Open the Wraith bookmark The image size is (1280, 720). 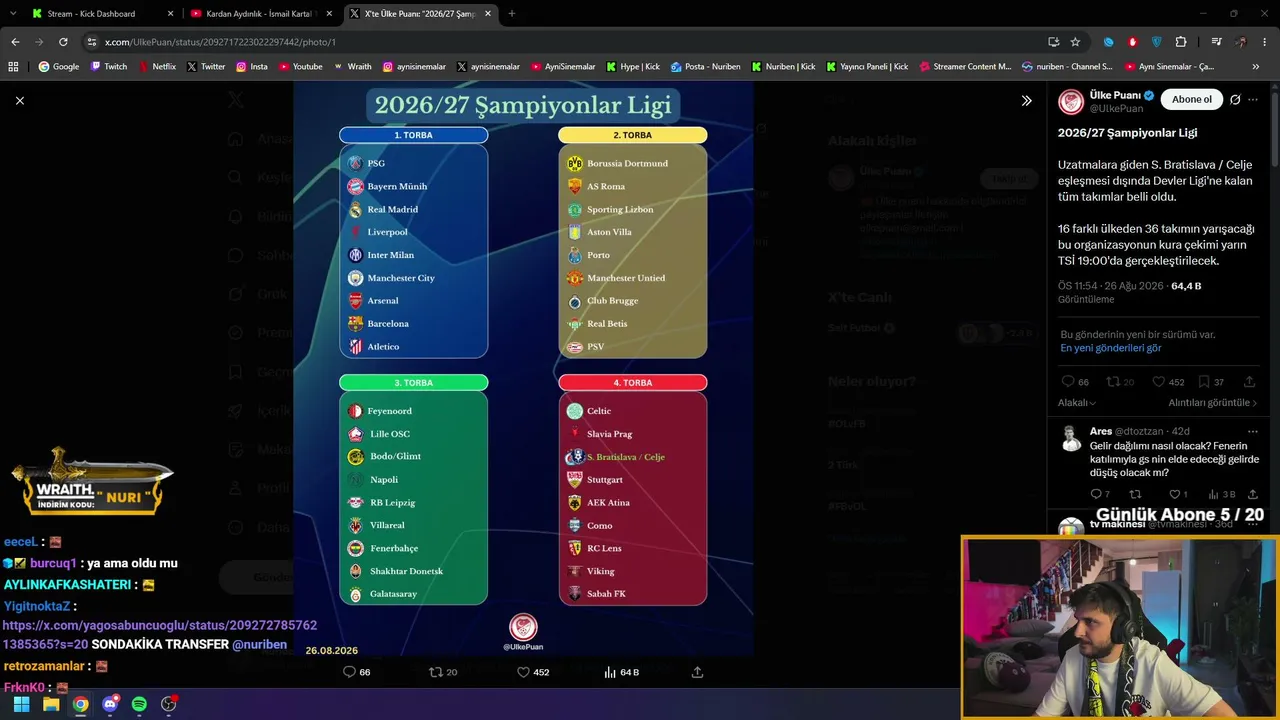352,67
